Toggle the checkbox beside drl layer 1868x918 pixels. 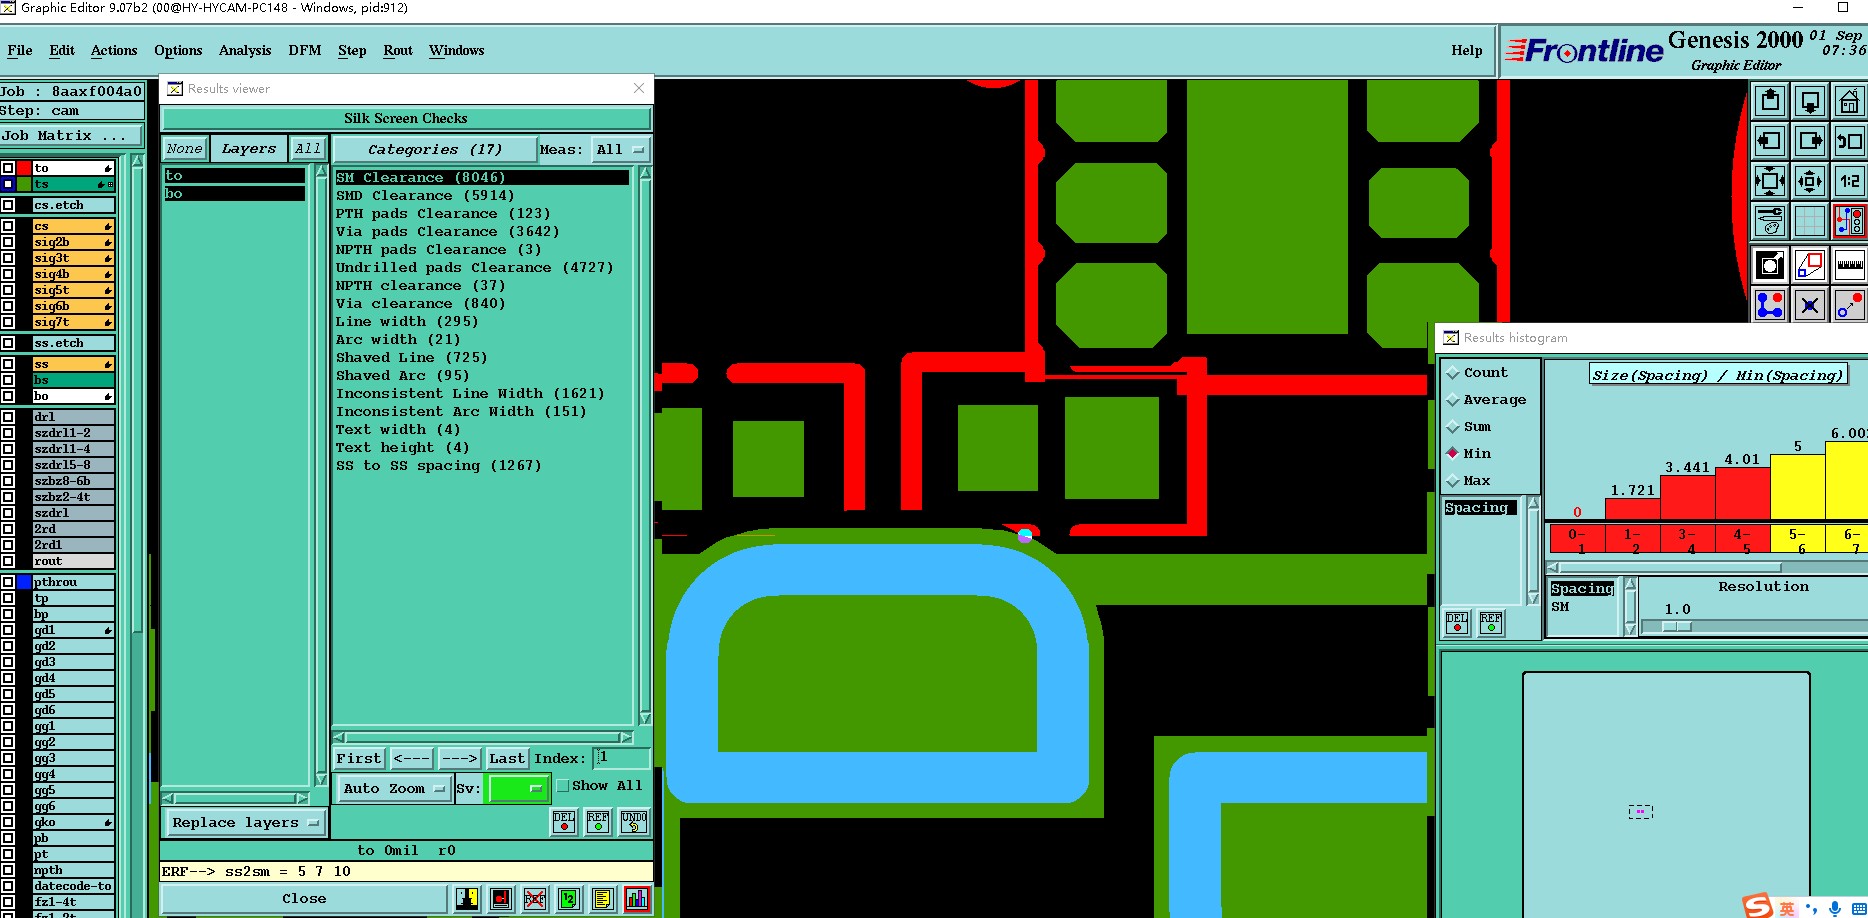click(x=8, y=417)
